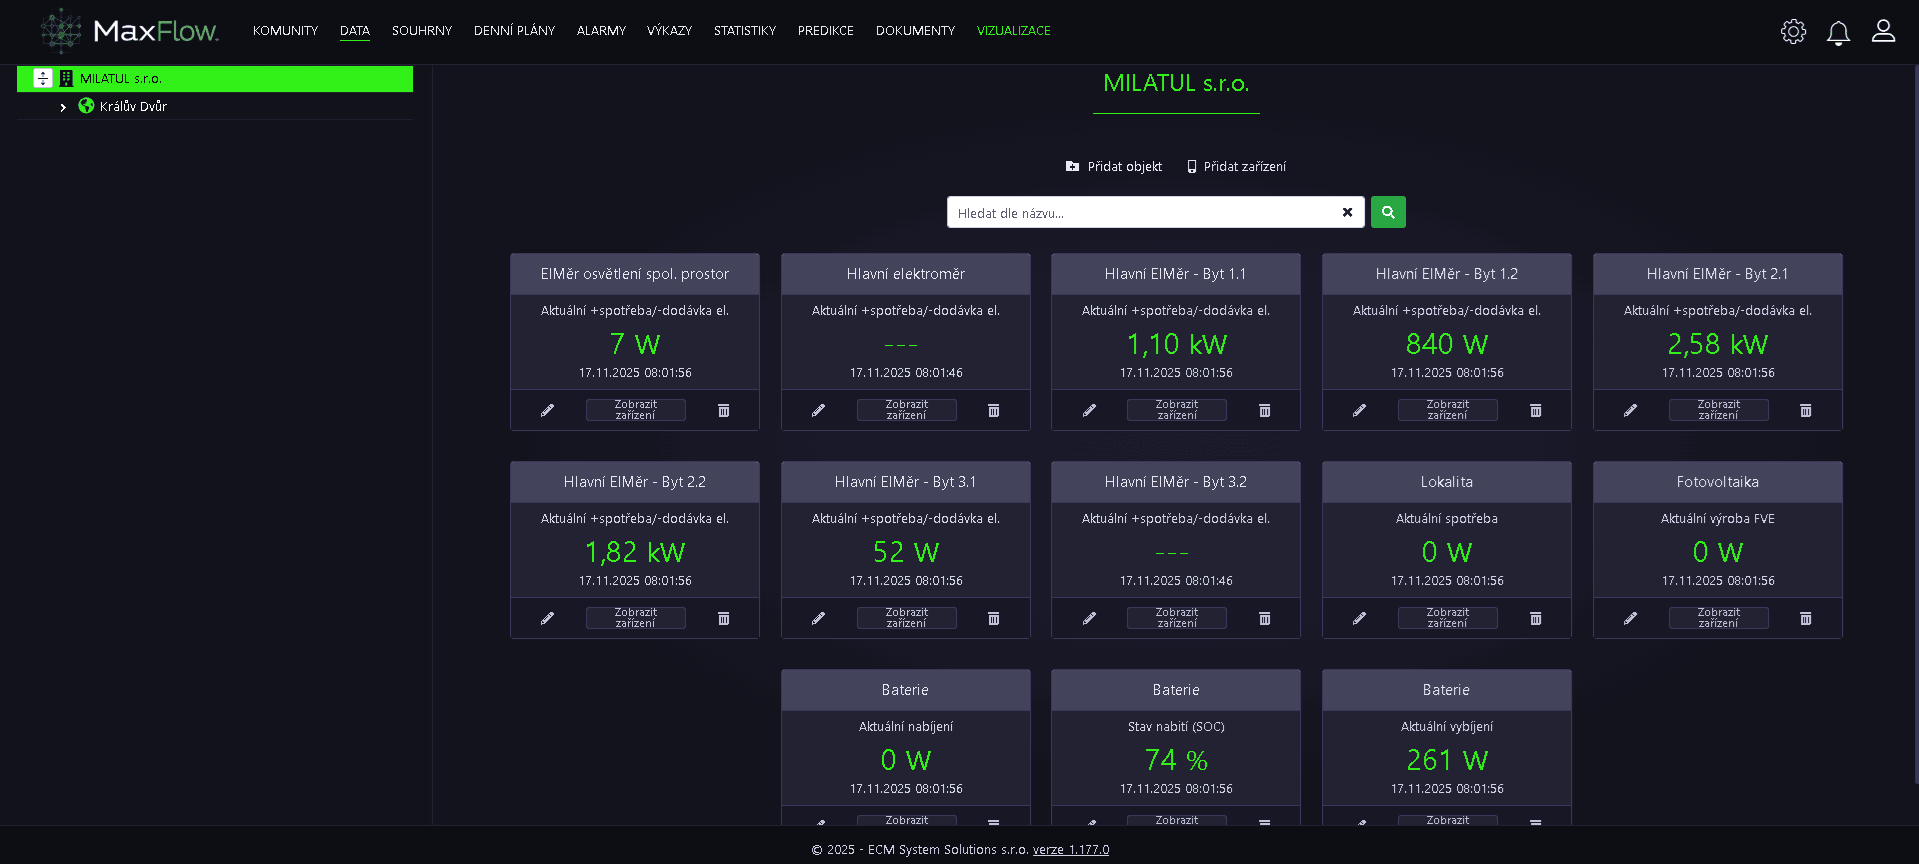Edit the Fotovoltaika card
The image size is (1919, 864).
tap(1630, 618)
